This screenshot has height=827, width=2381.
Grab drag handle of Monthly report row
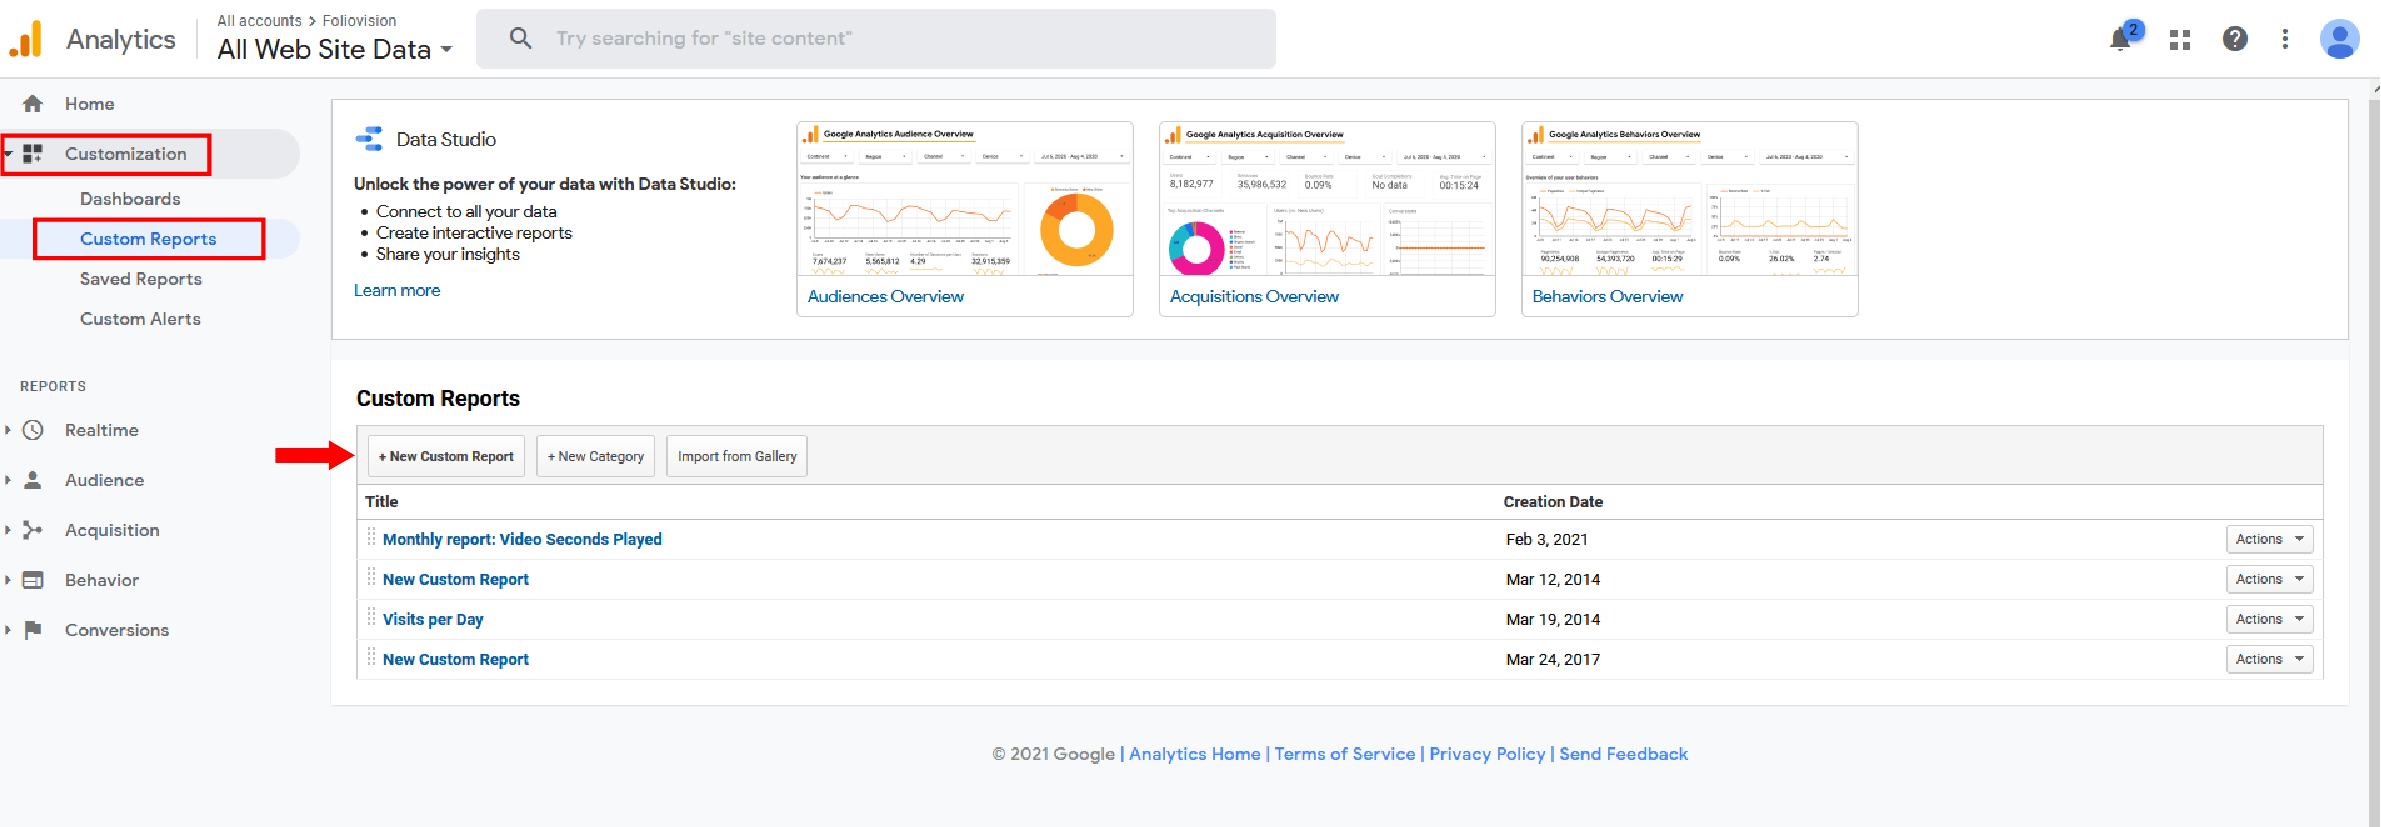(x=371, y=538)
